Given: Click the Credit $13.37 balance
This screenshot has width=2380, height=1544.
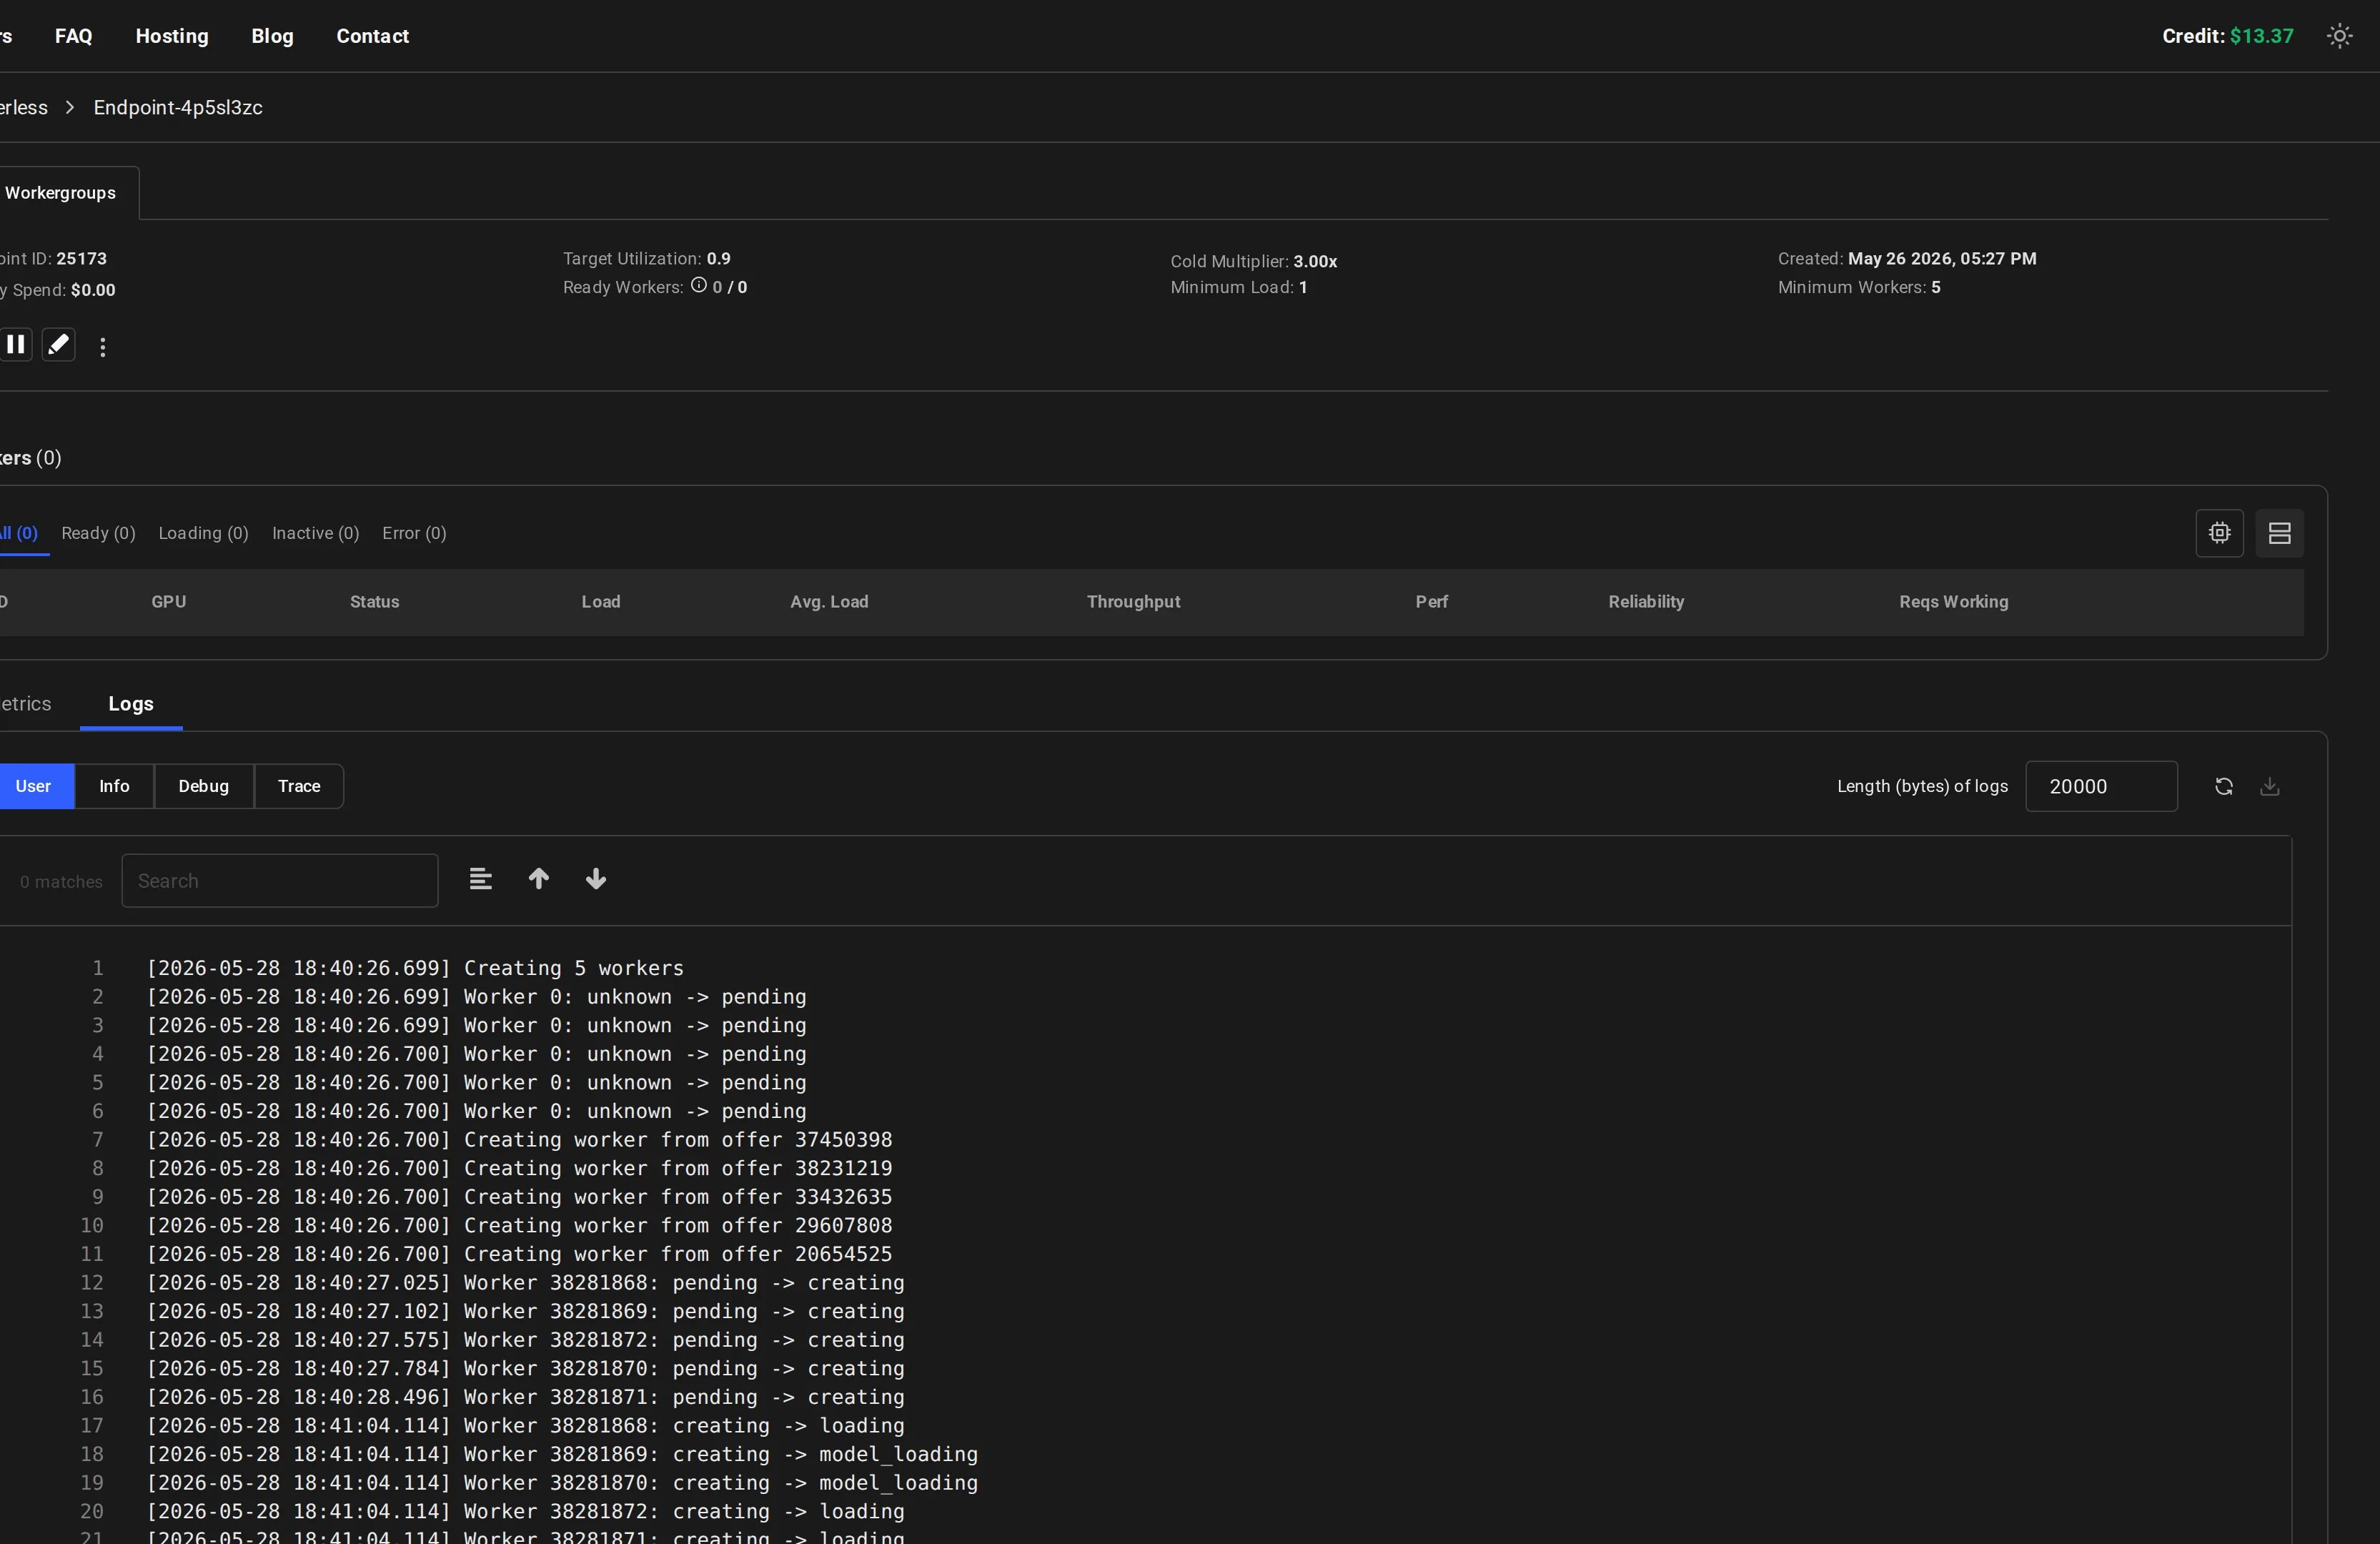Looking at the screenshot, I should pos(2227,36).
